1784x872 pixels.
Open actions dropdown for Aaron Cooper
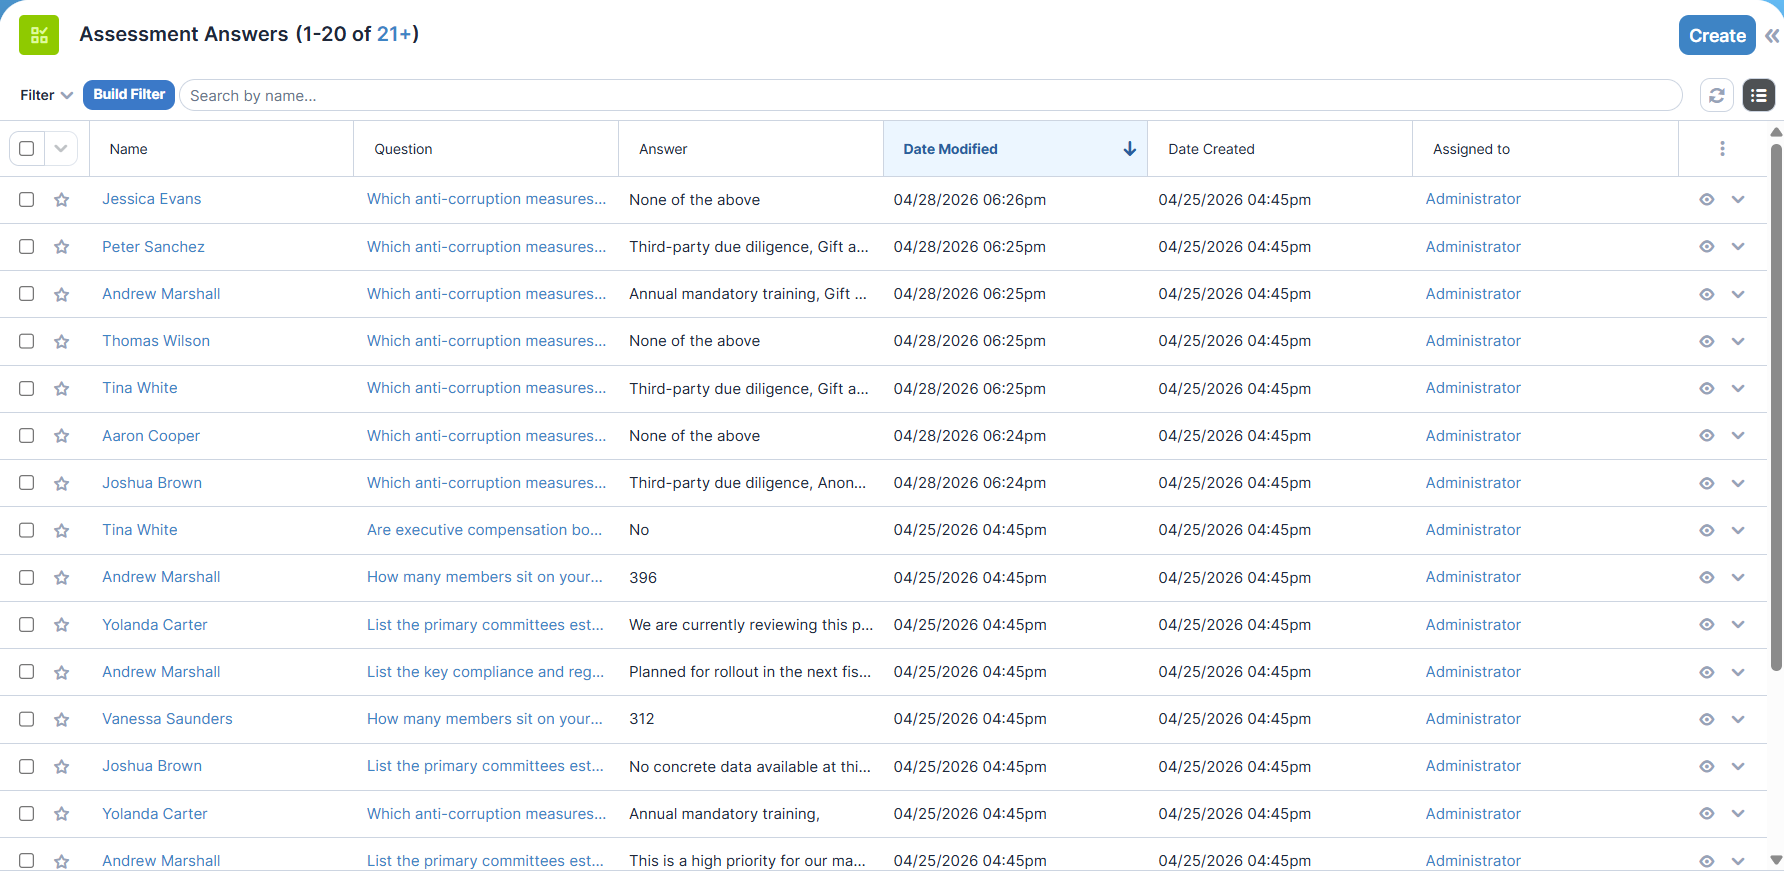pos(1739,436)
